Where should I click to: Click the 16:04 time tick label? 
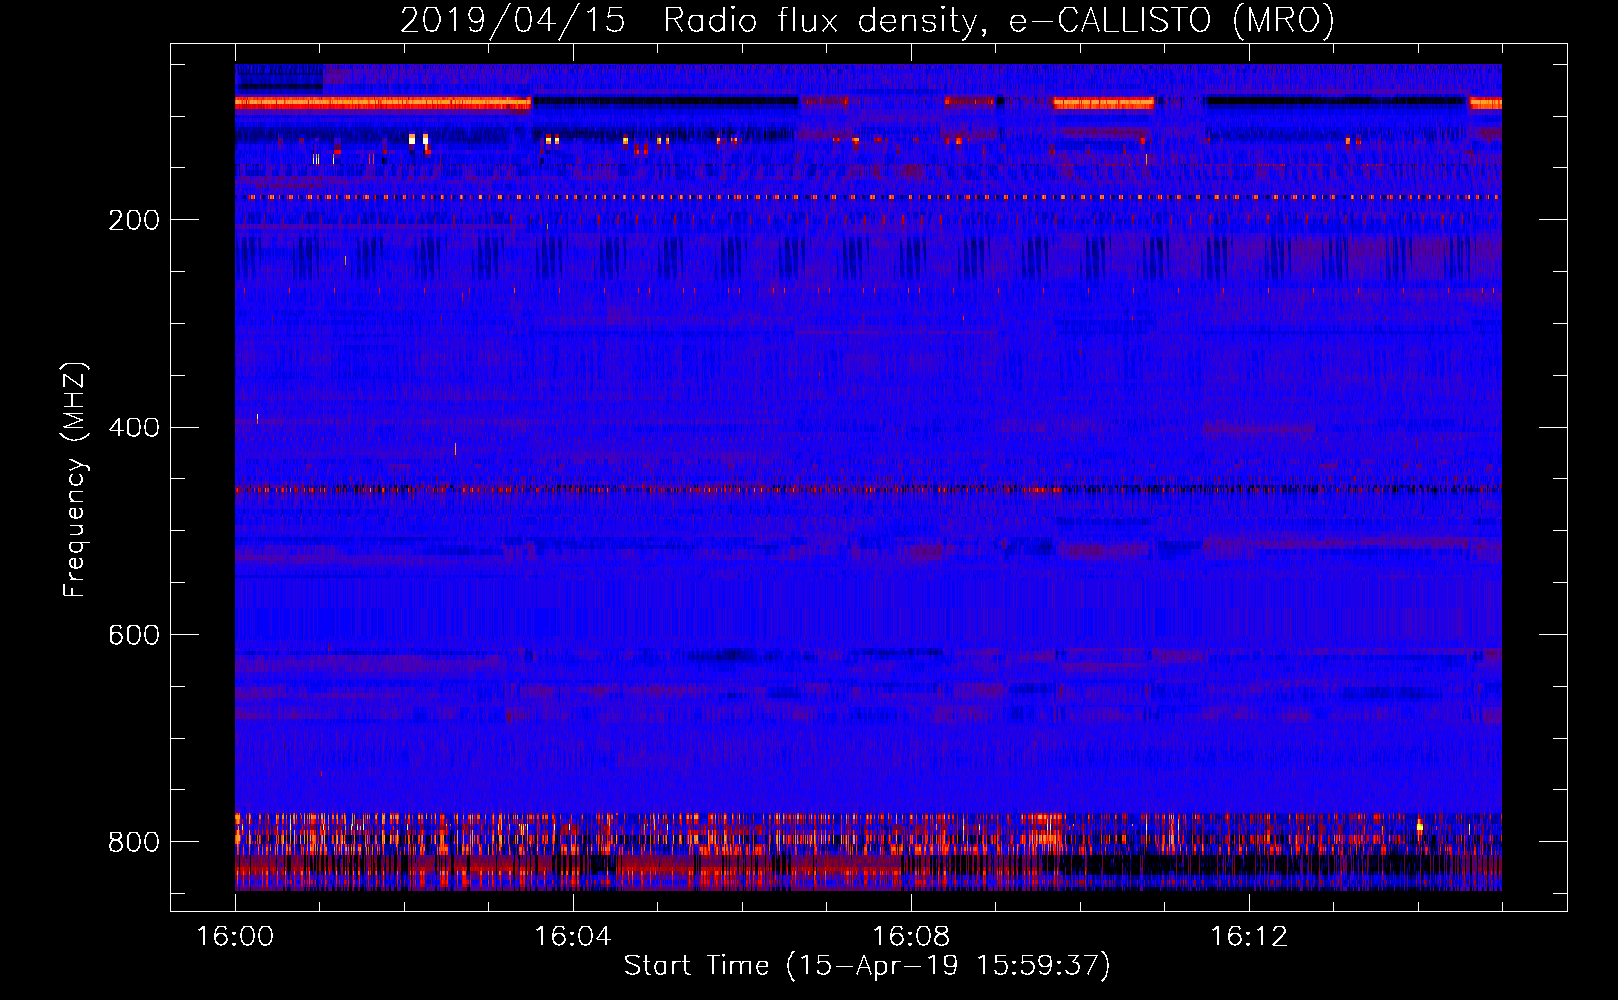pos(573,937)
